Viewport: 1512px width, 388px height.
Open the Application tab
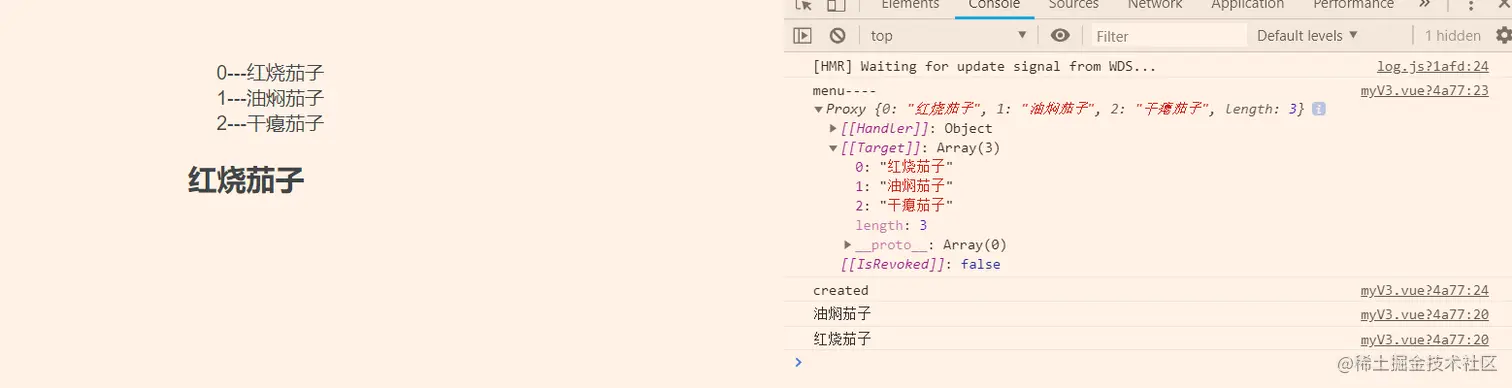(1247, 5)
